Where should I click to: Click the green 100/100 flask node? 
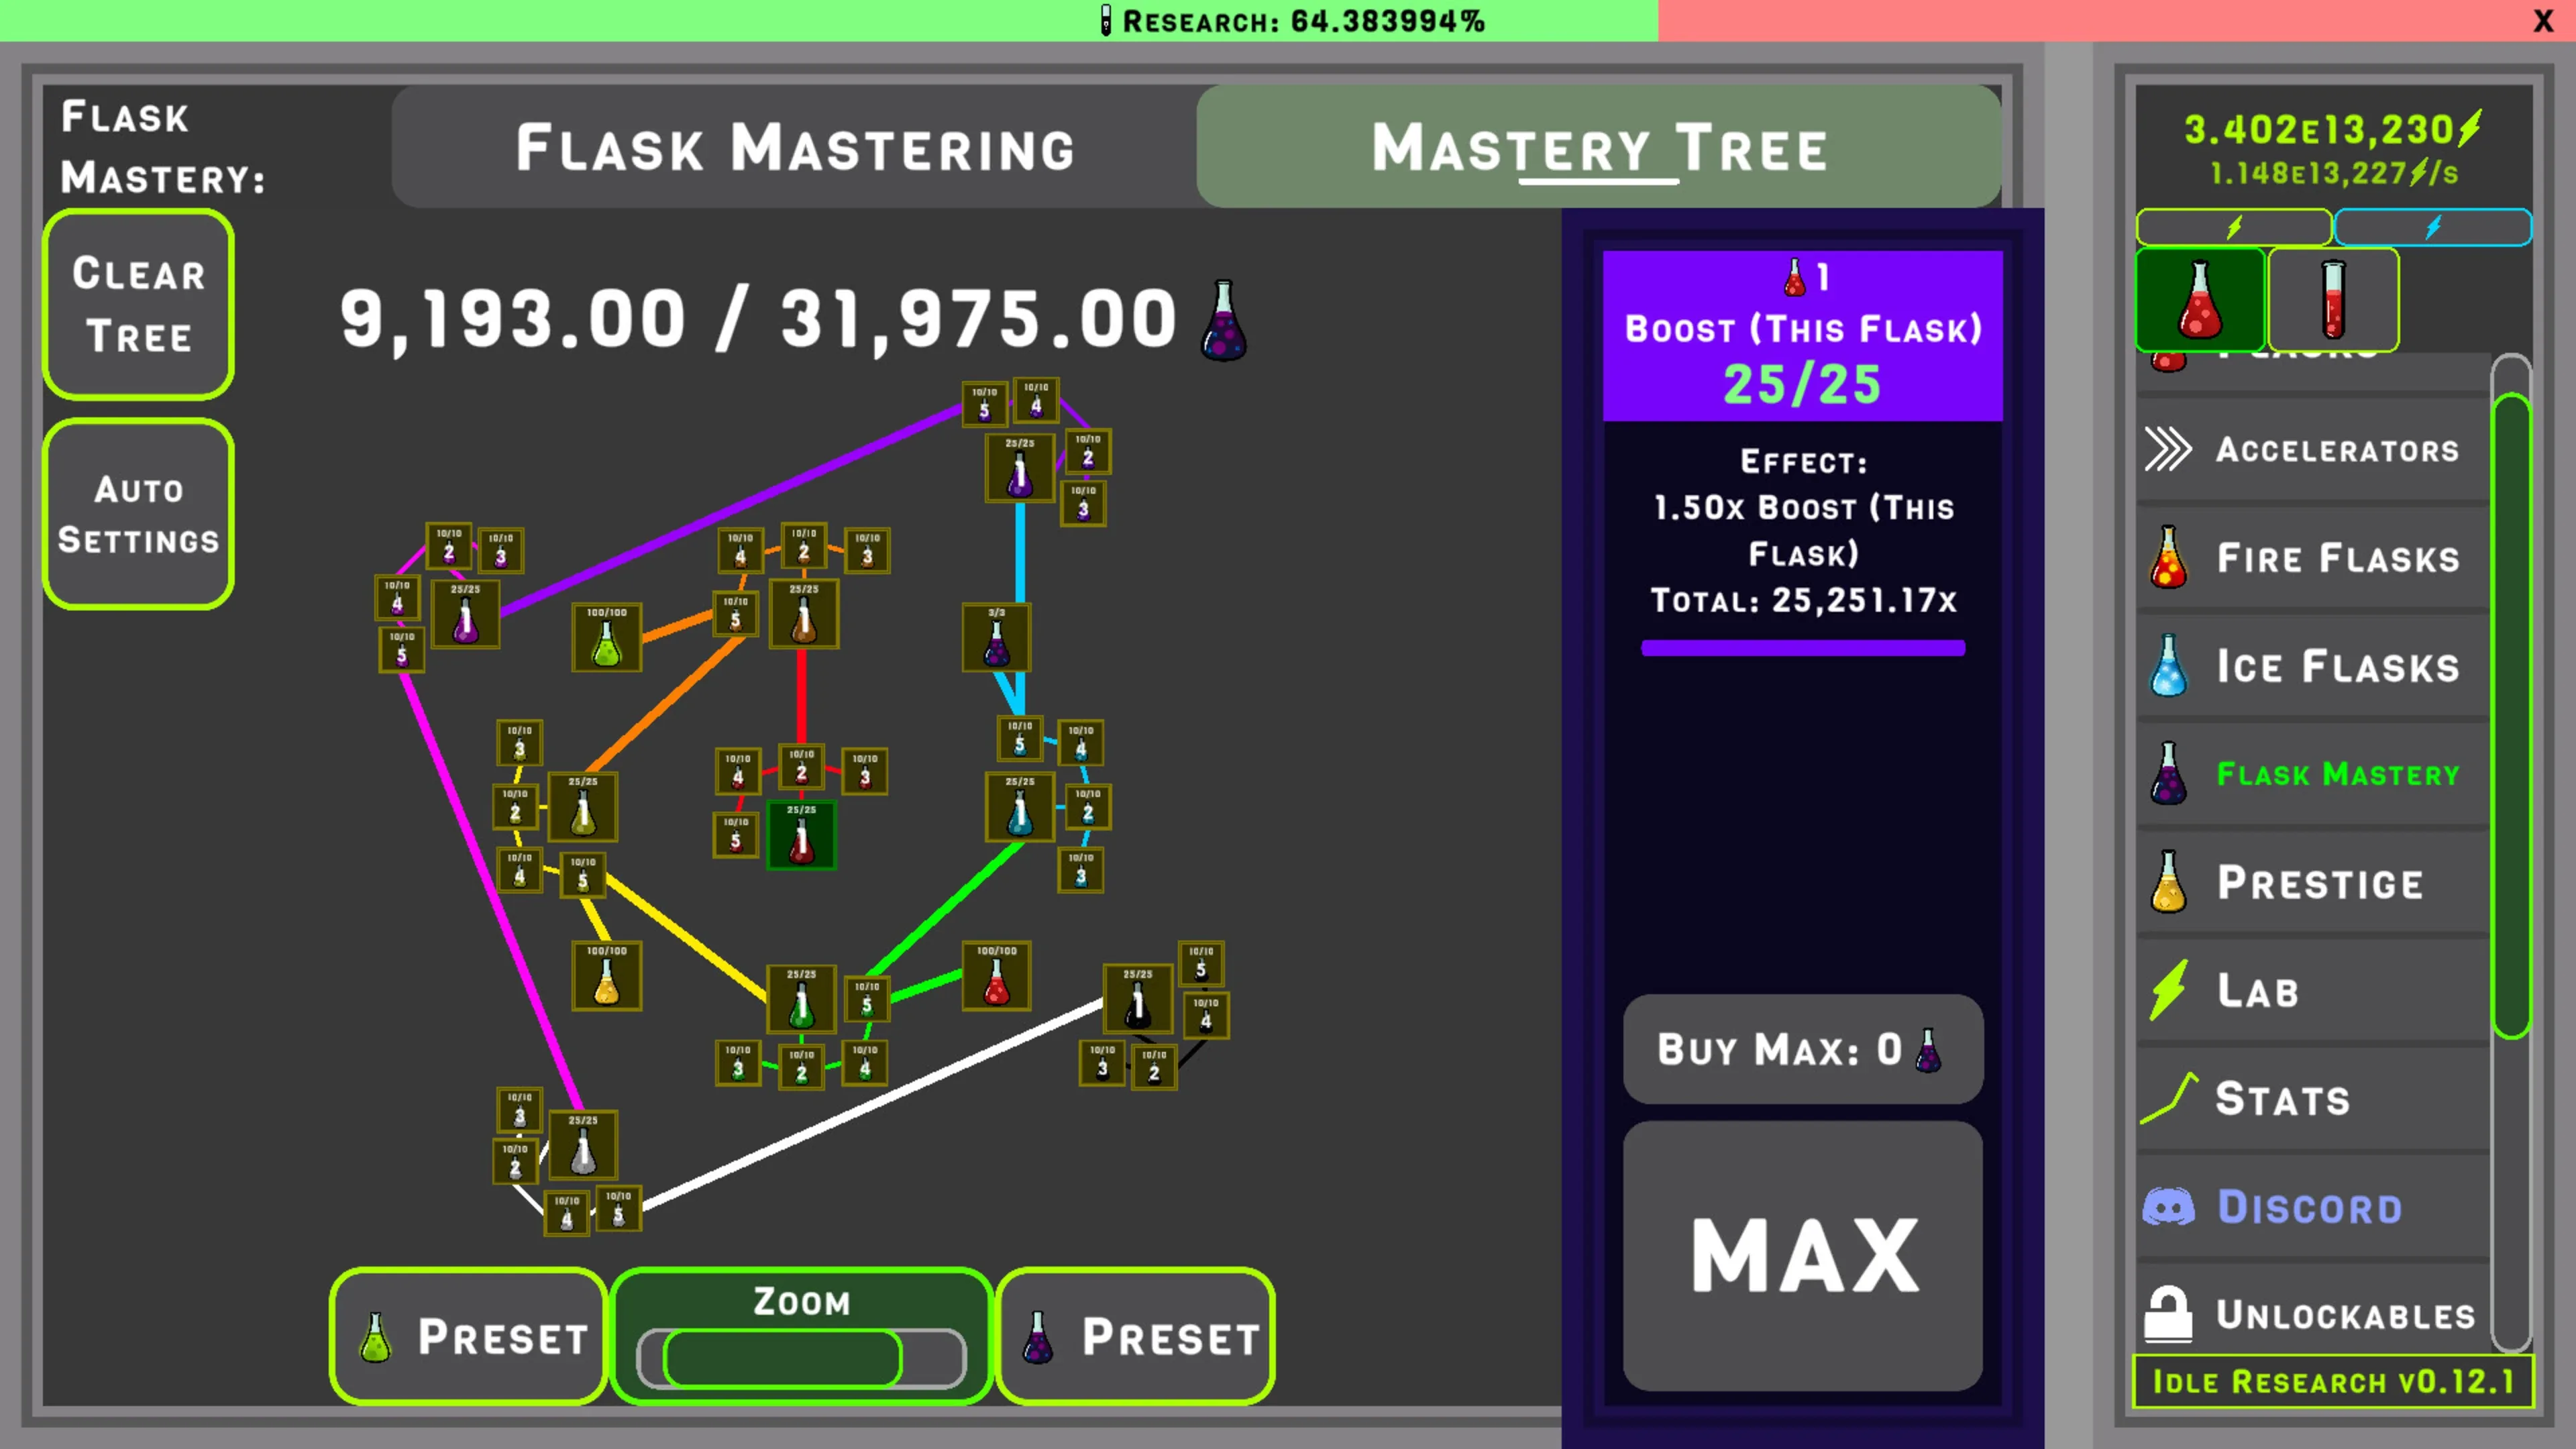coord(606,638)
